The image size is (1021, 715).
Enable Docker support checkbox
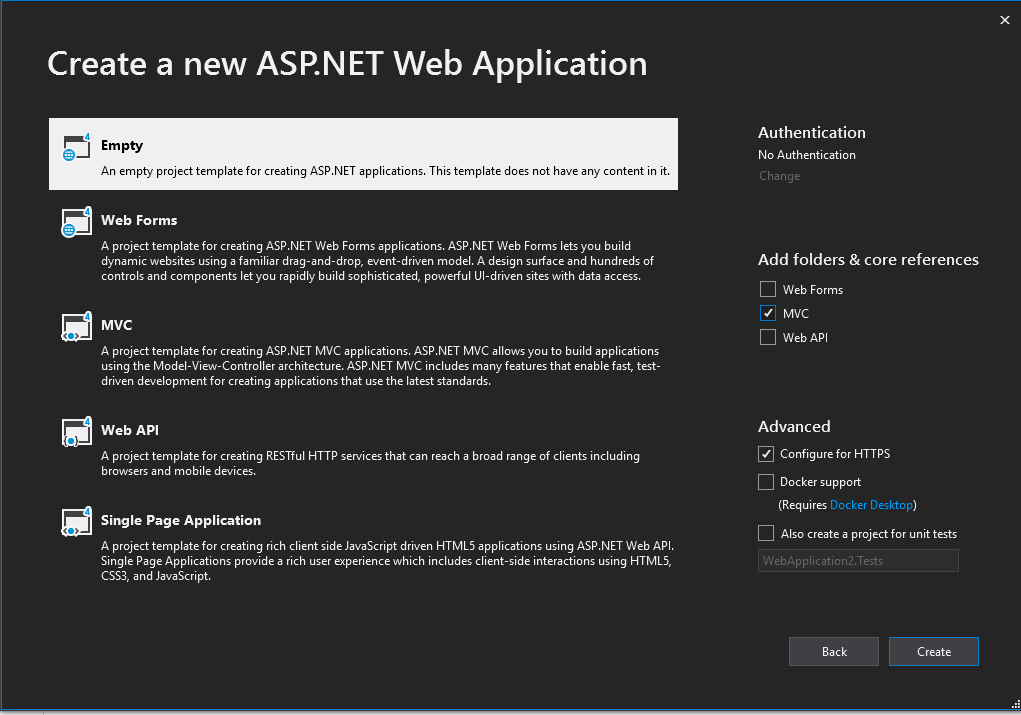766,482
